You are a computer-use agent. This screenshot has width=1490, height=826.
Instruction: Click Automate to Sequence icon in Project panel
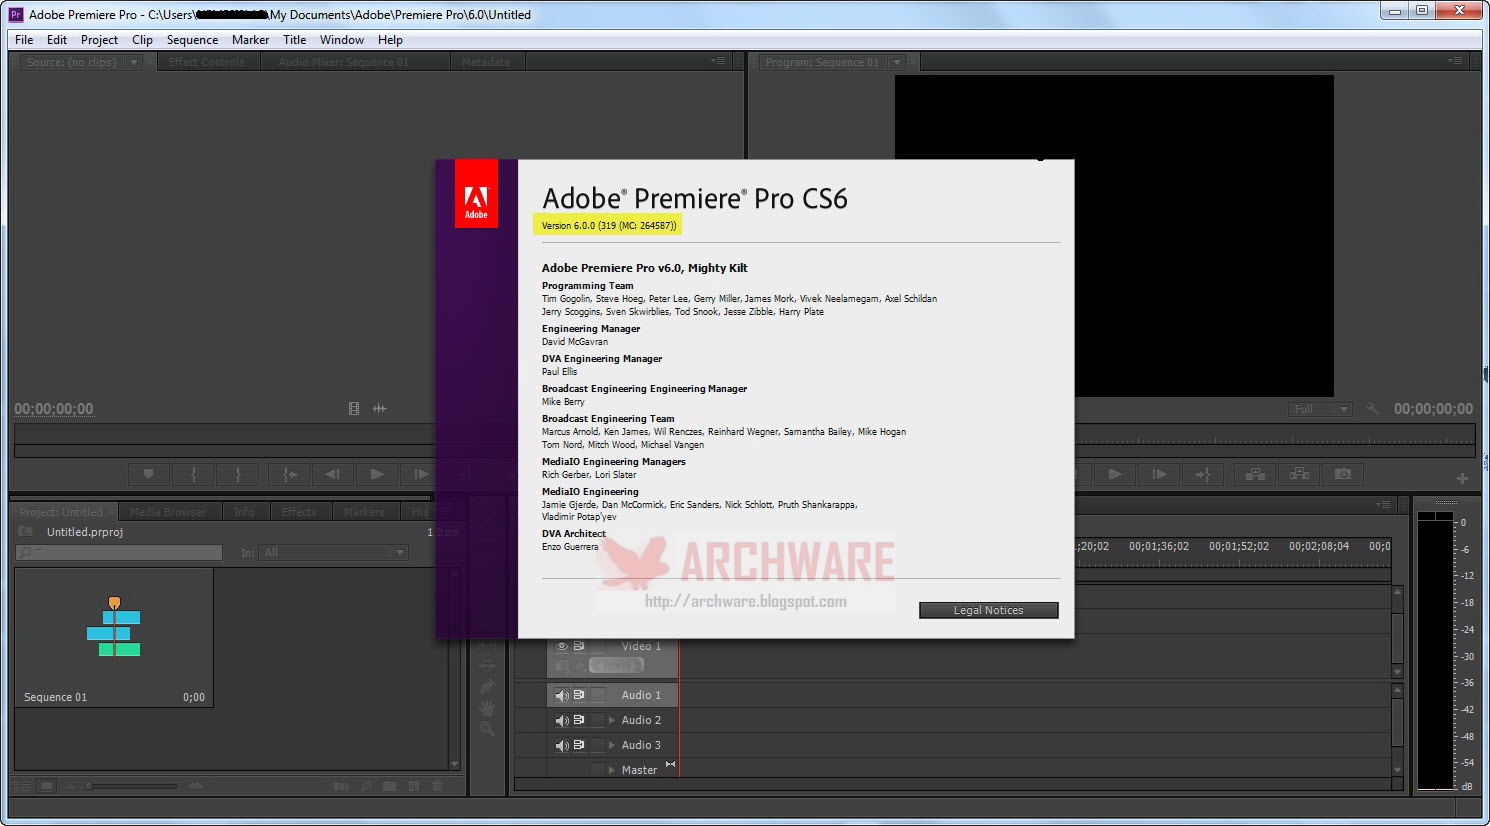341,786
